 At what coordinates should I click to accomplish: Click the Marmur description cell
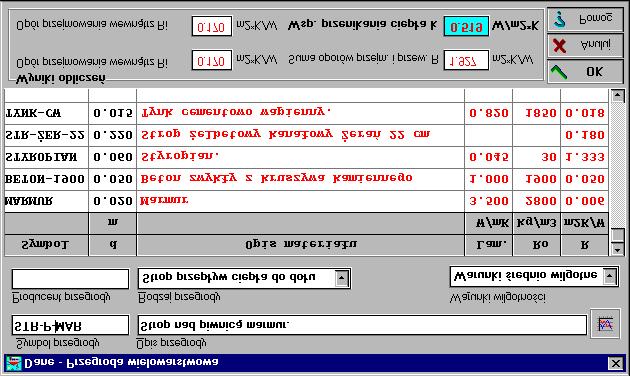click(x=301, y=202)
